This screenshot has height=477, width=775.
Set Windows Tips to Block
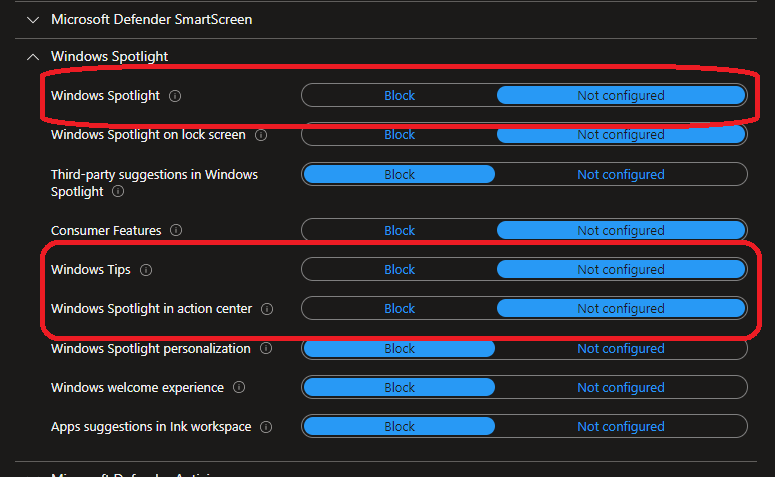click(399, 270)
